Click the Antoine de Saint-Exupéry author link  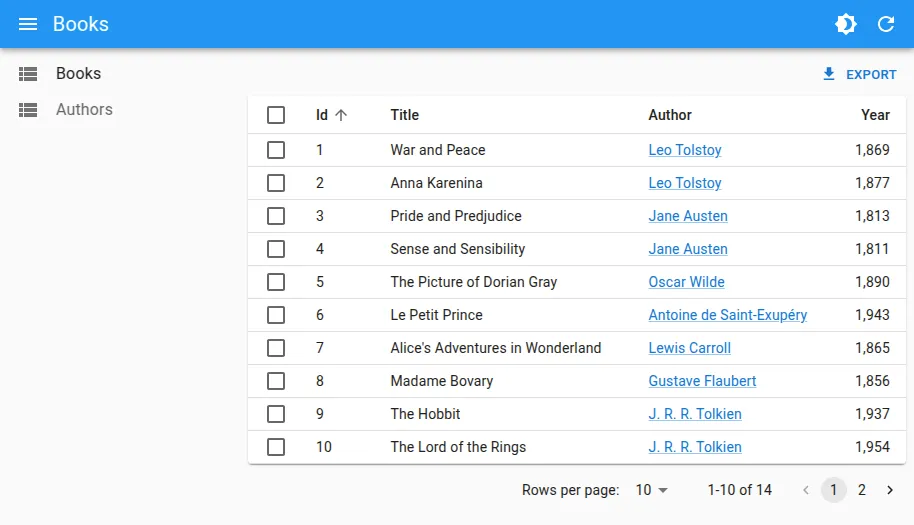(727, 315)
